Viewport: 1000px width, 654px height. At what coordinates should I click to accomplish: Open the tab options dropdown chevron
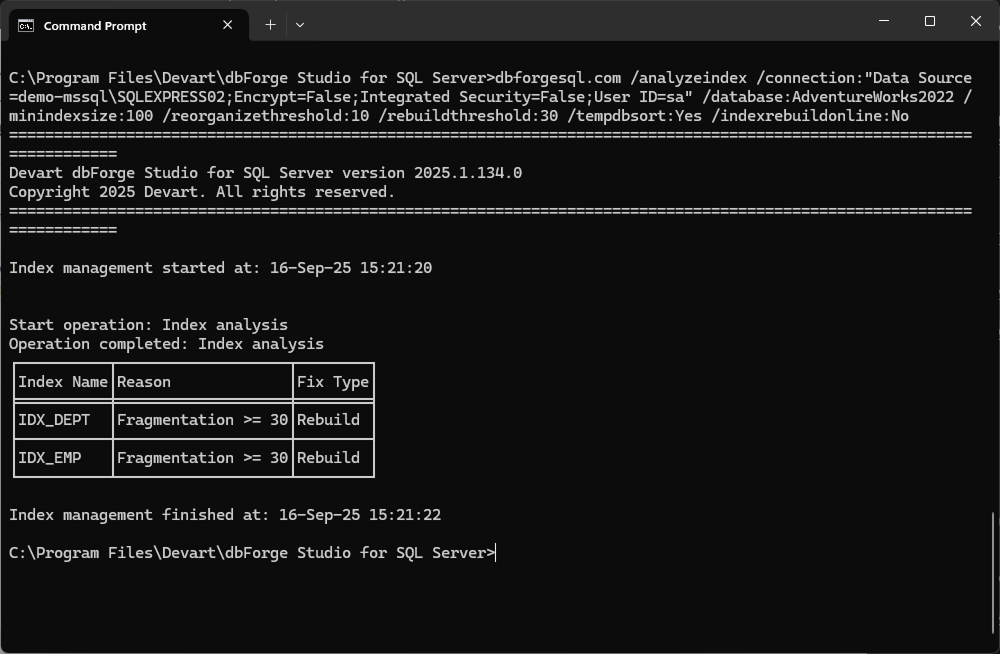pyautogui.click(x=299, y=25)
